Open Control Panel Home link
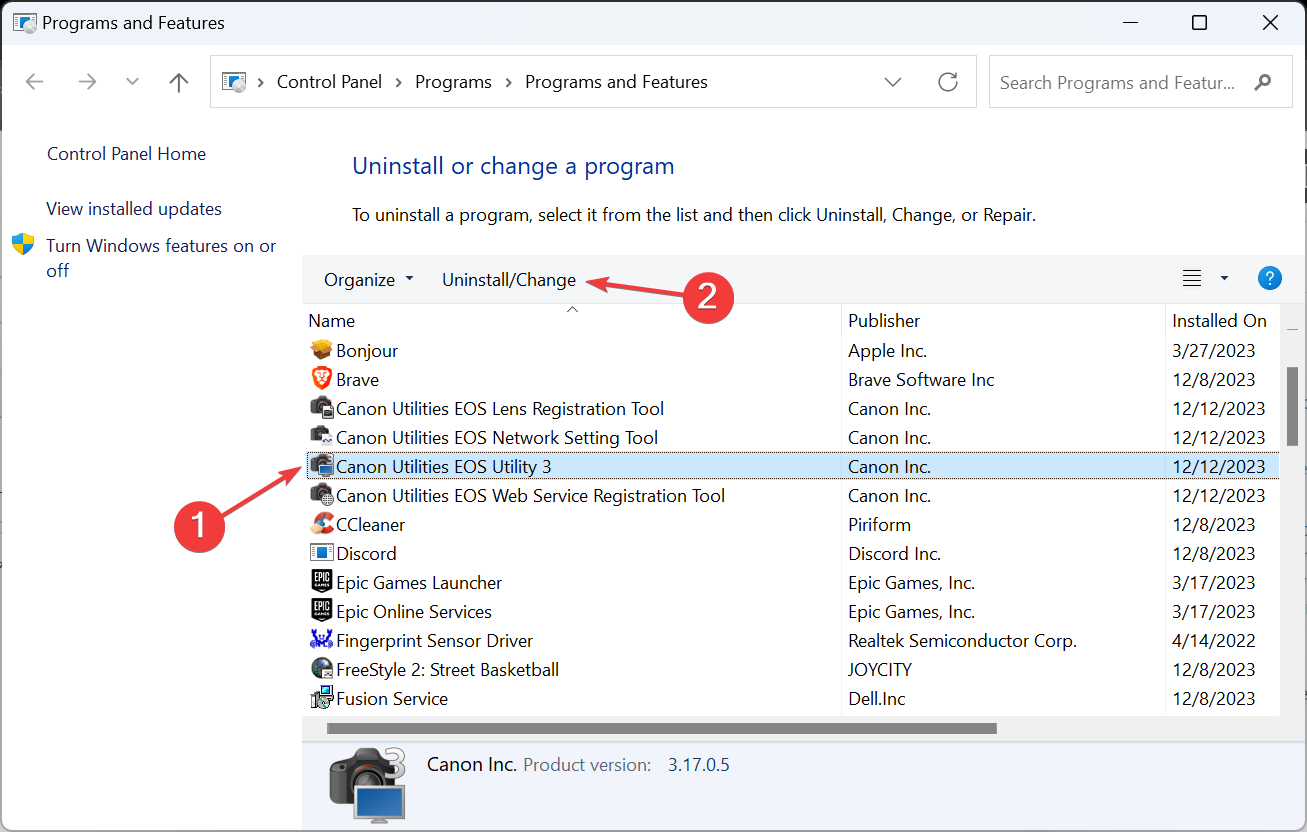 126,154
